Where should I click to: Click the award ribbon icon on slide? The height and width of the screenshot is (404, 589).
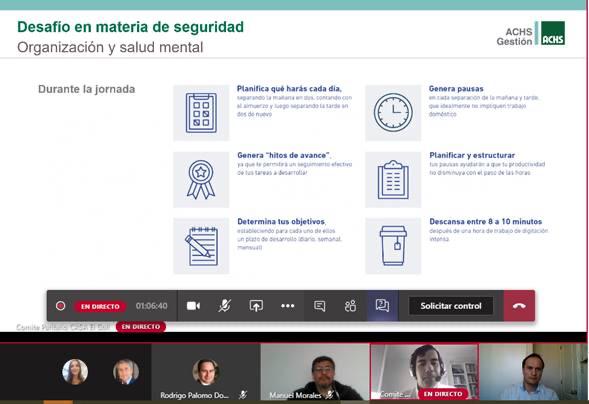pos(201,179)
